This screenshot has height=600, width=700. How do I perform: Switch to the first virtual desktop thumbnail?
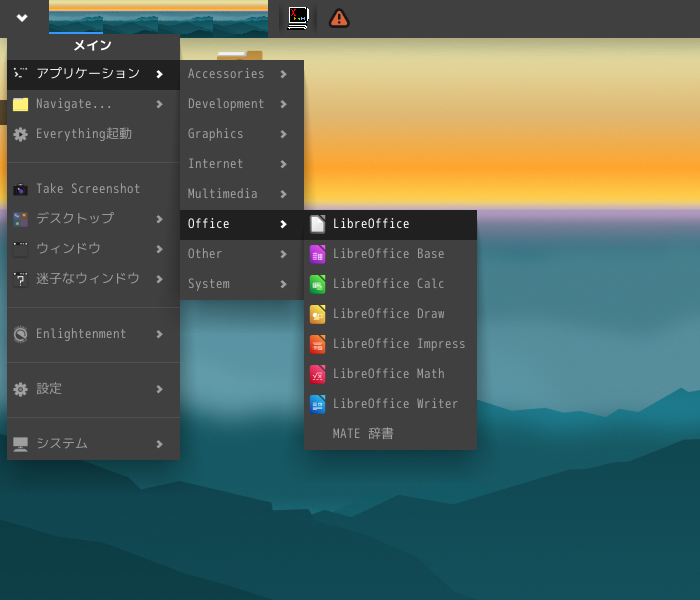[x=76, y=17]
